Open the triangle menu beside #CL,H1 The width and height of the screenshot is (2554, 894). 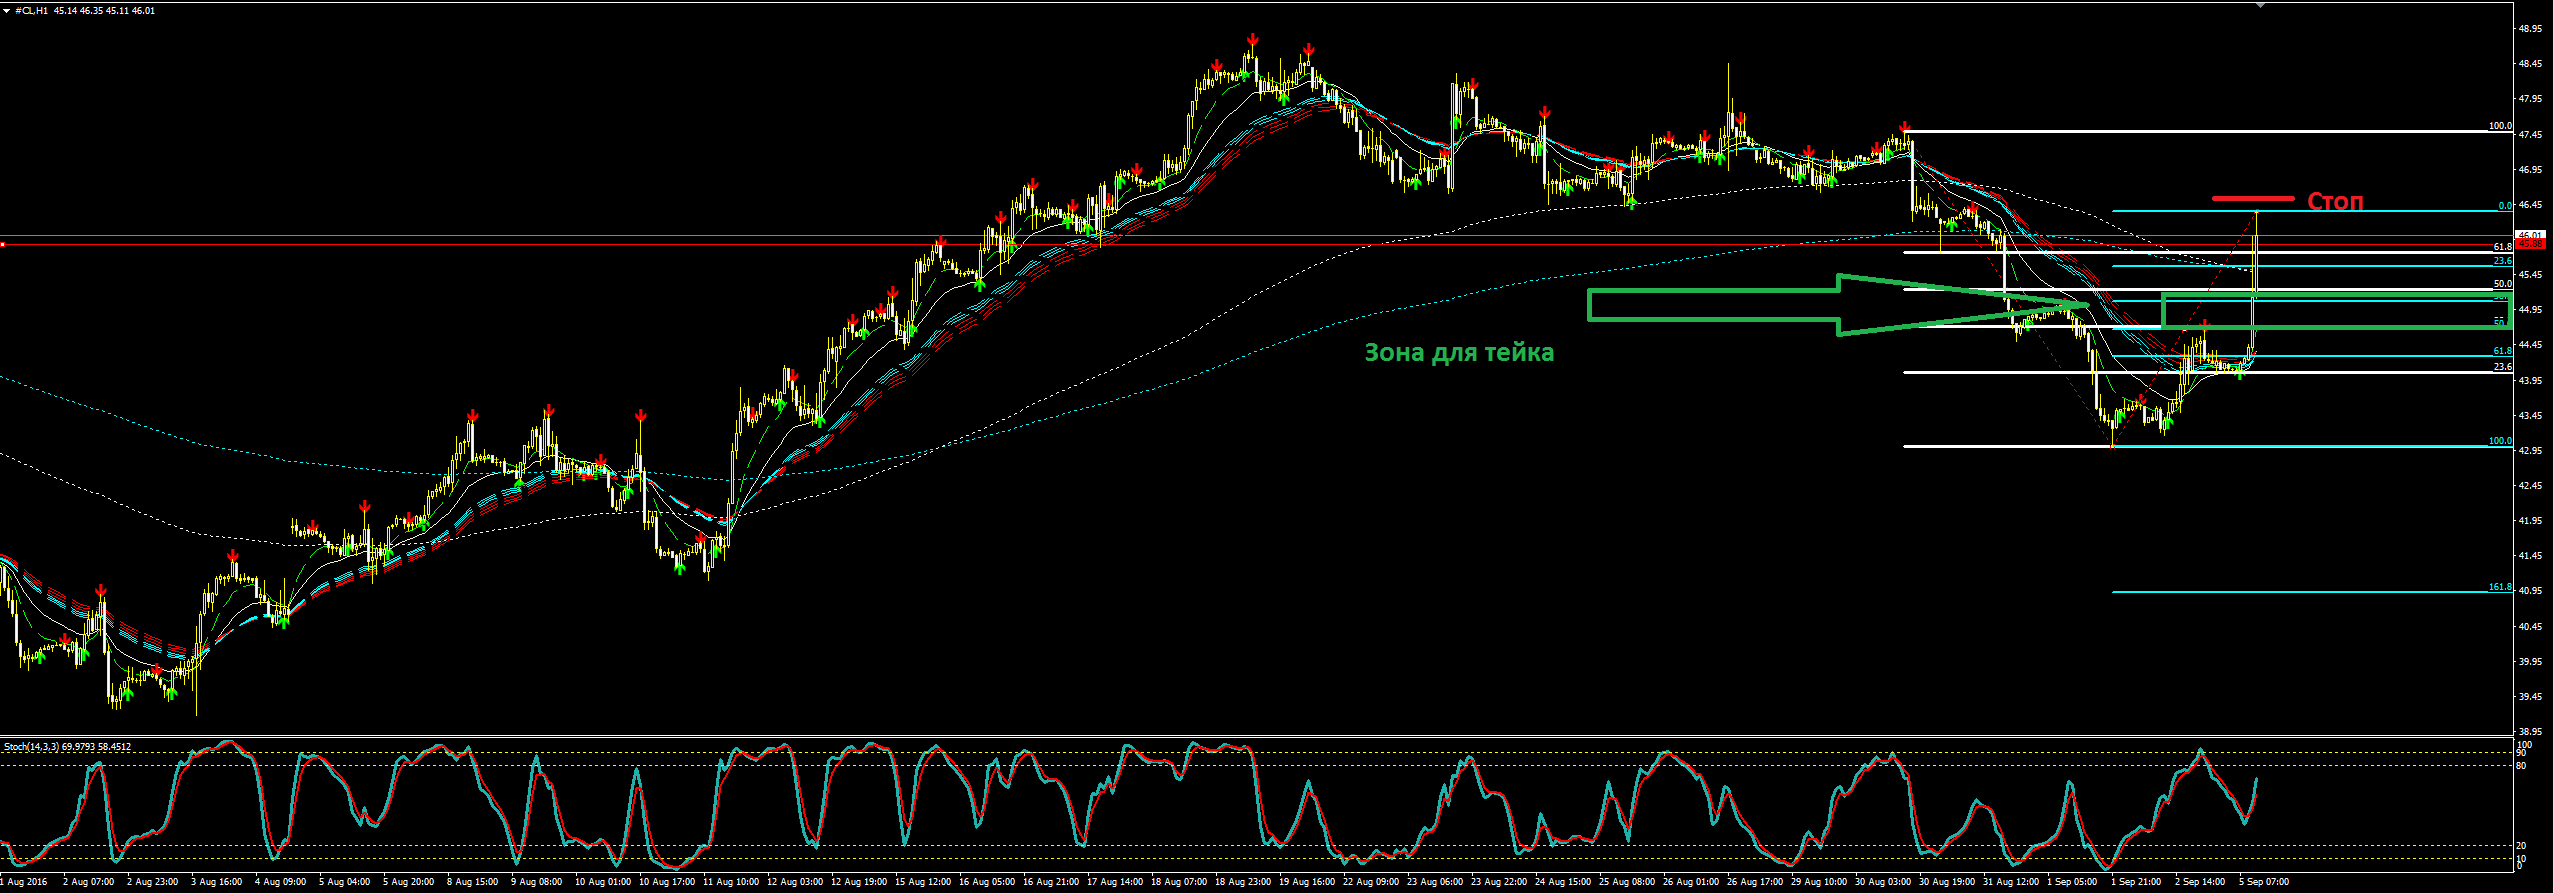click(x=7, y=10)
